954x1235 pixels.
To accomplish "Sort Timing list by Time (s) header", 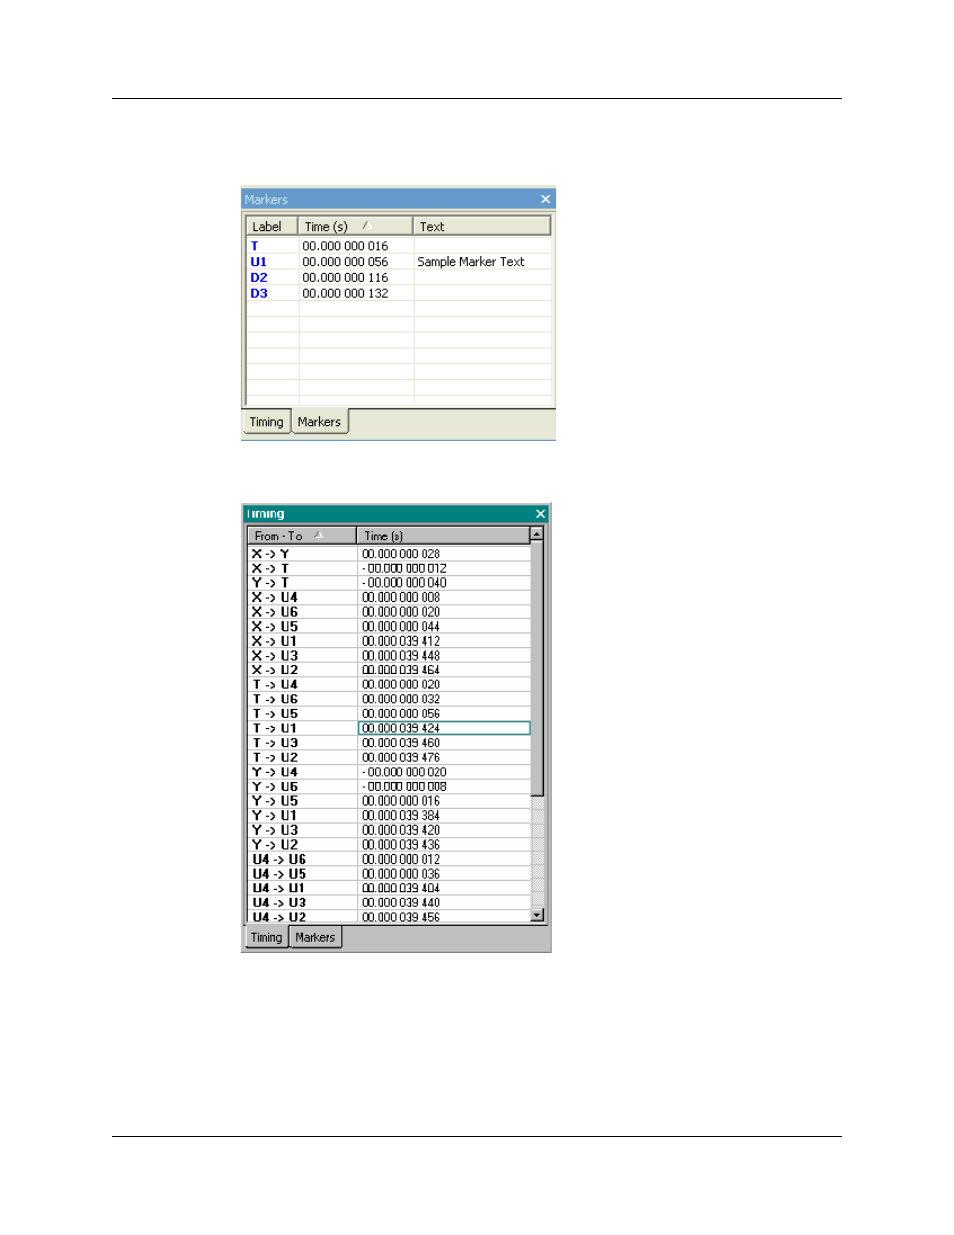I will coord(443,536).
